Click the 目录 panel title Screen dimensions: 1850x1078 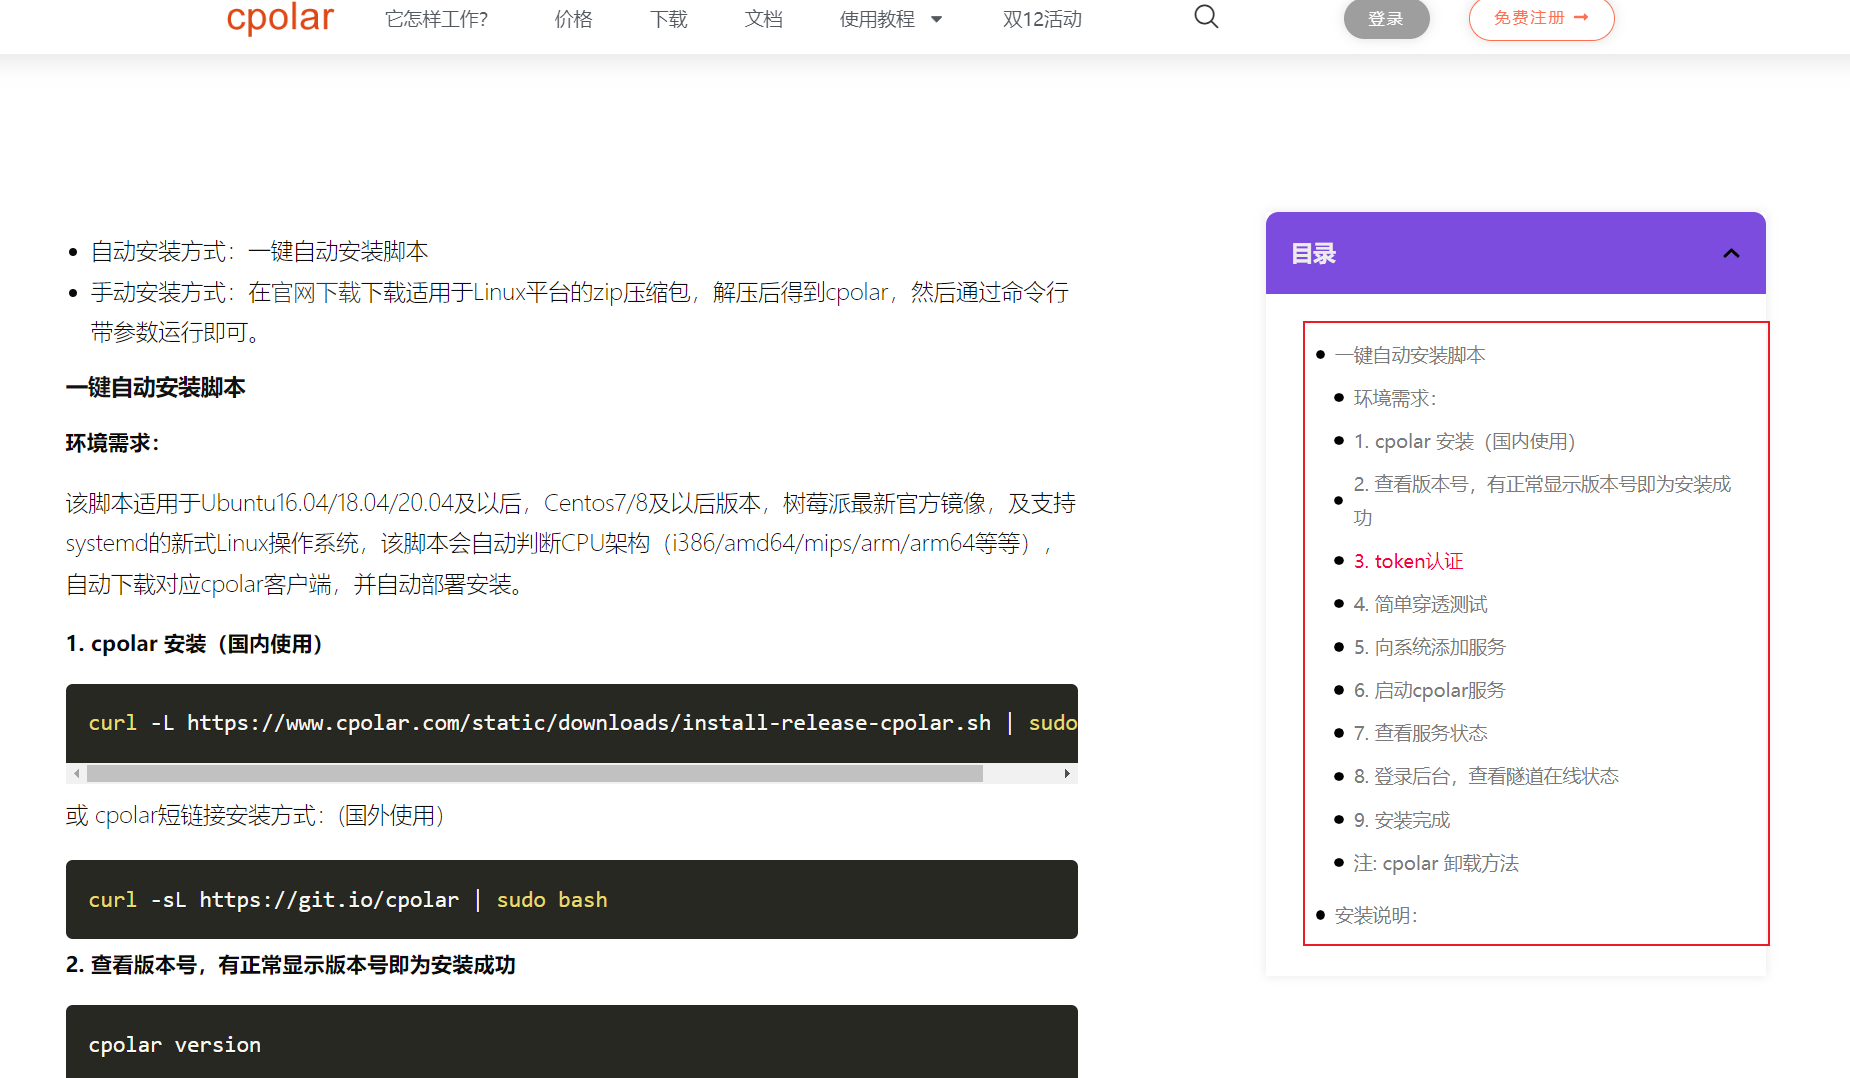coord(1314,253)
